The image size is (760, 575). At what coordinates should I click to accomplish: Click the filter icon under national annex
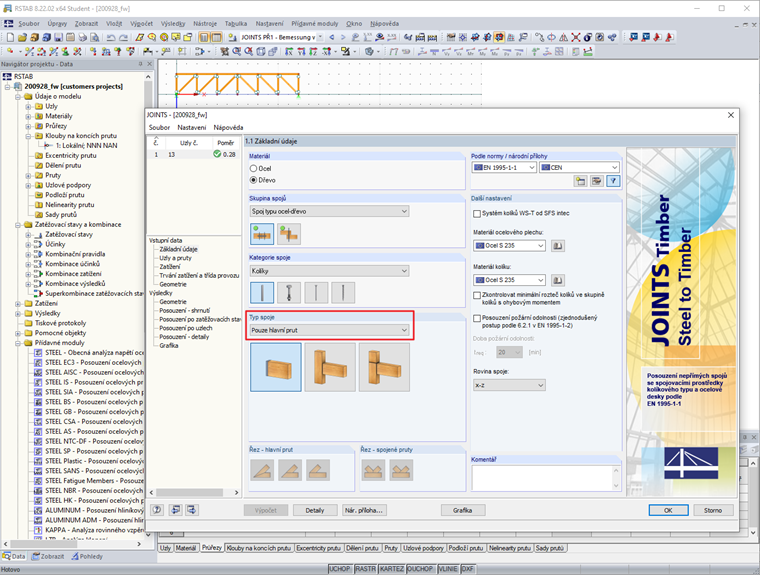612,181
